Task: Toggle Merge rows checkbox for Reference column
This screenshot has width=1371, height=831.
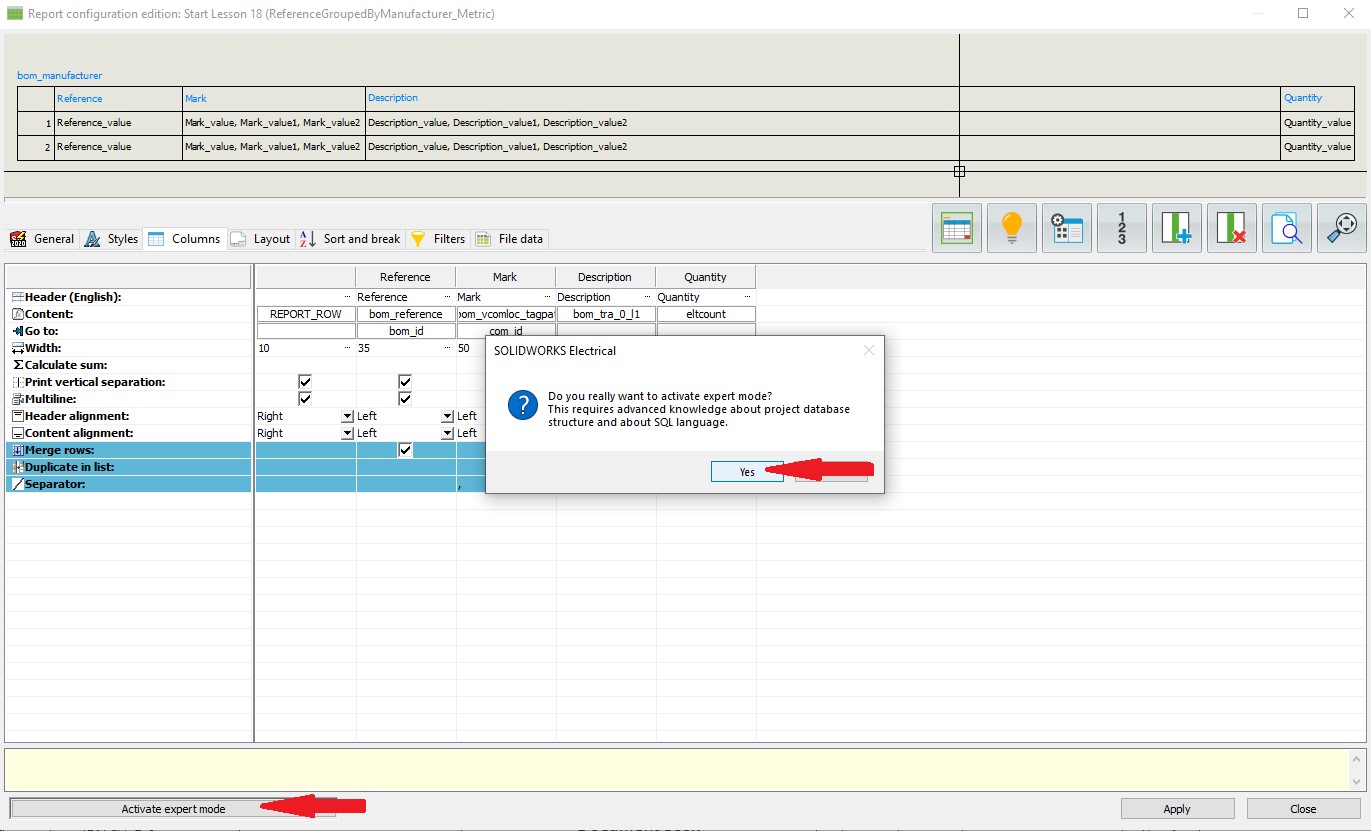Action: [405, 450]
